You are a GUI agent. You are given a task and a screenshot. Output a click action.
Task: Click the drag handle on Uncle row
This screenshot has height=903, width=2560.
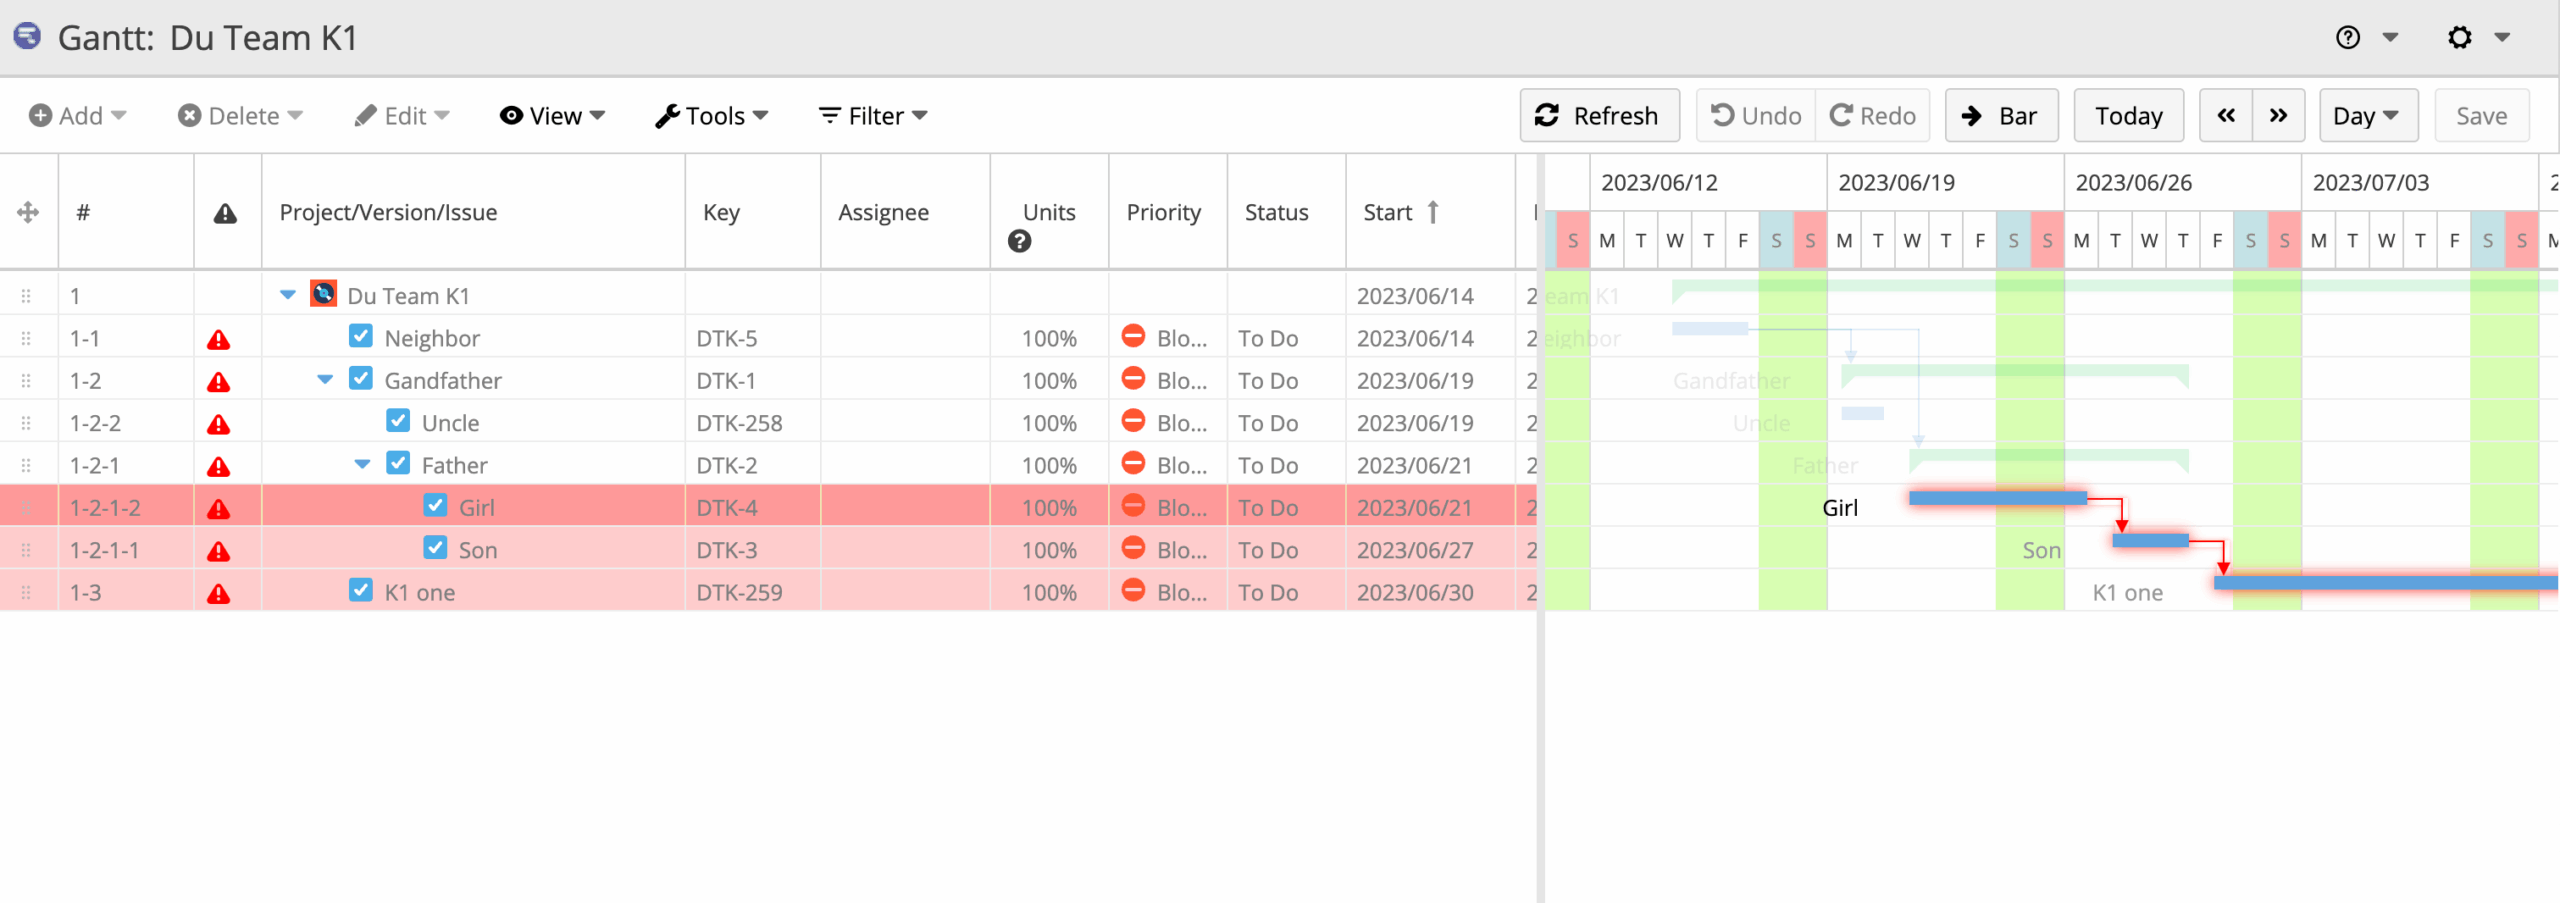(x=26, y=424)
